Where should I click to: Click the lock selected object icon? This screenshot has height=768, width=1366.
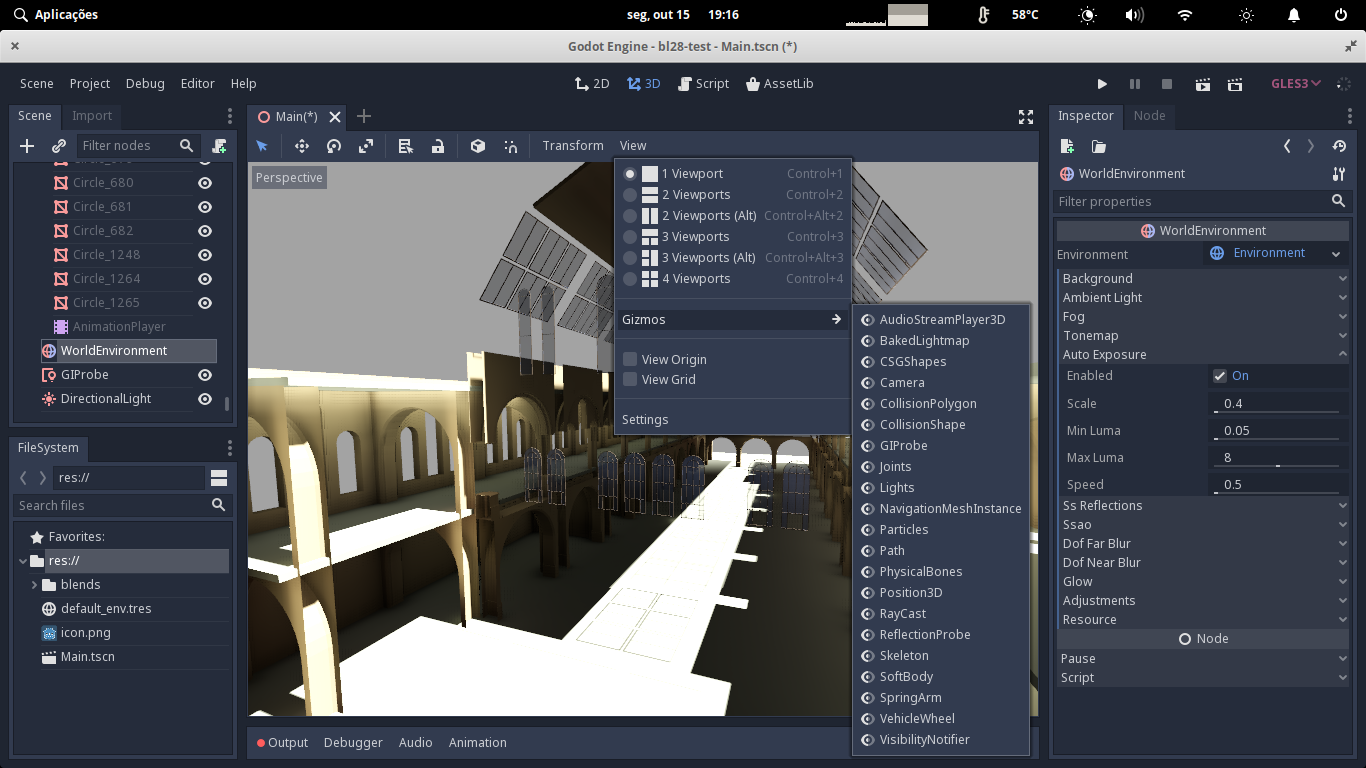438,146
